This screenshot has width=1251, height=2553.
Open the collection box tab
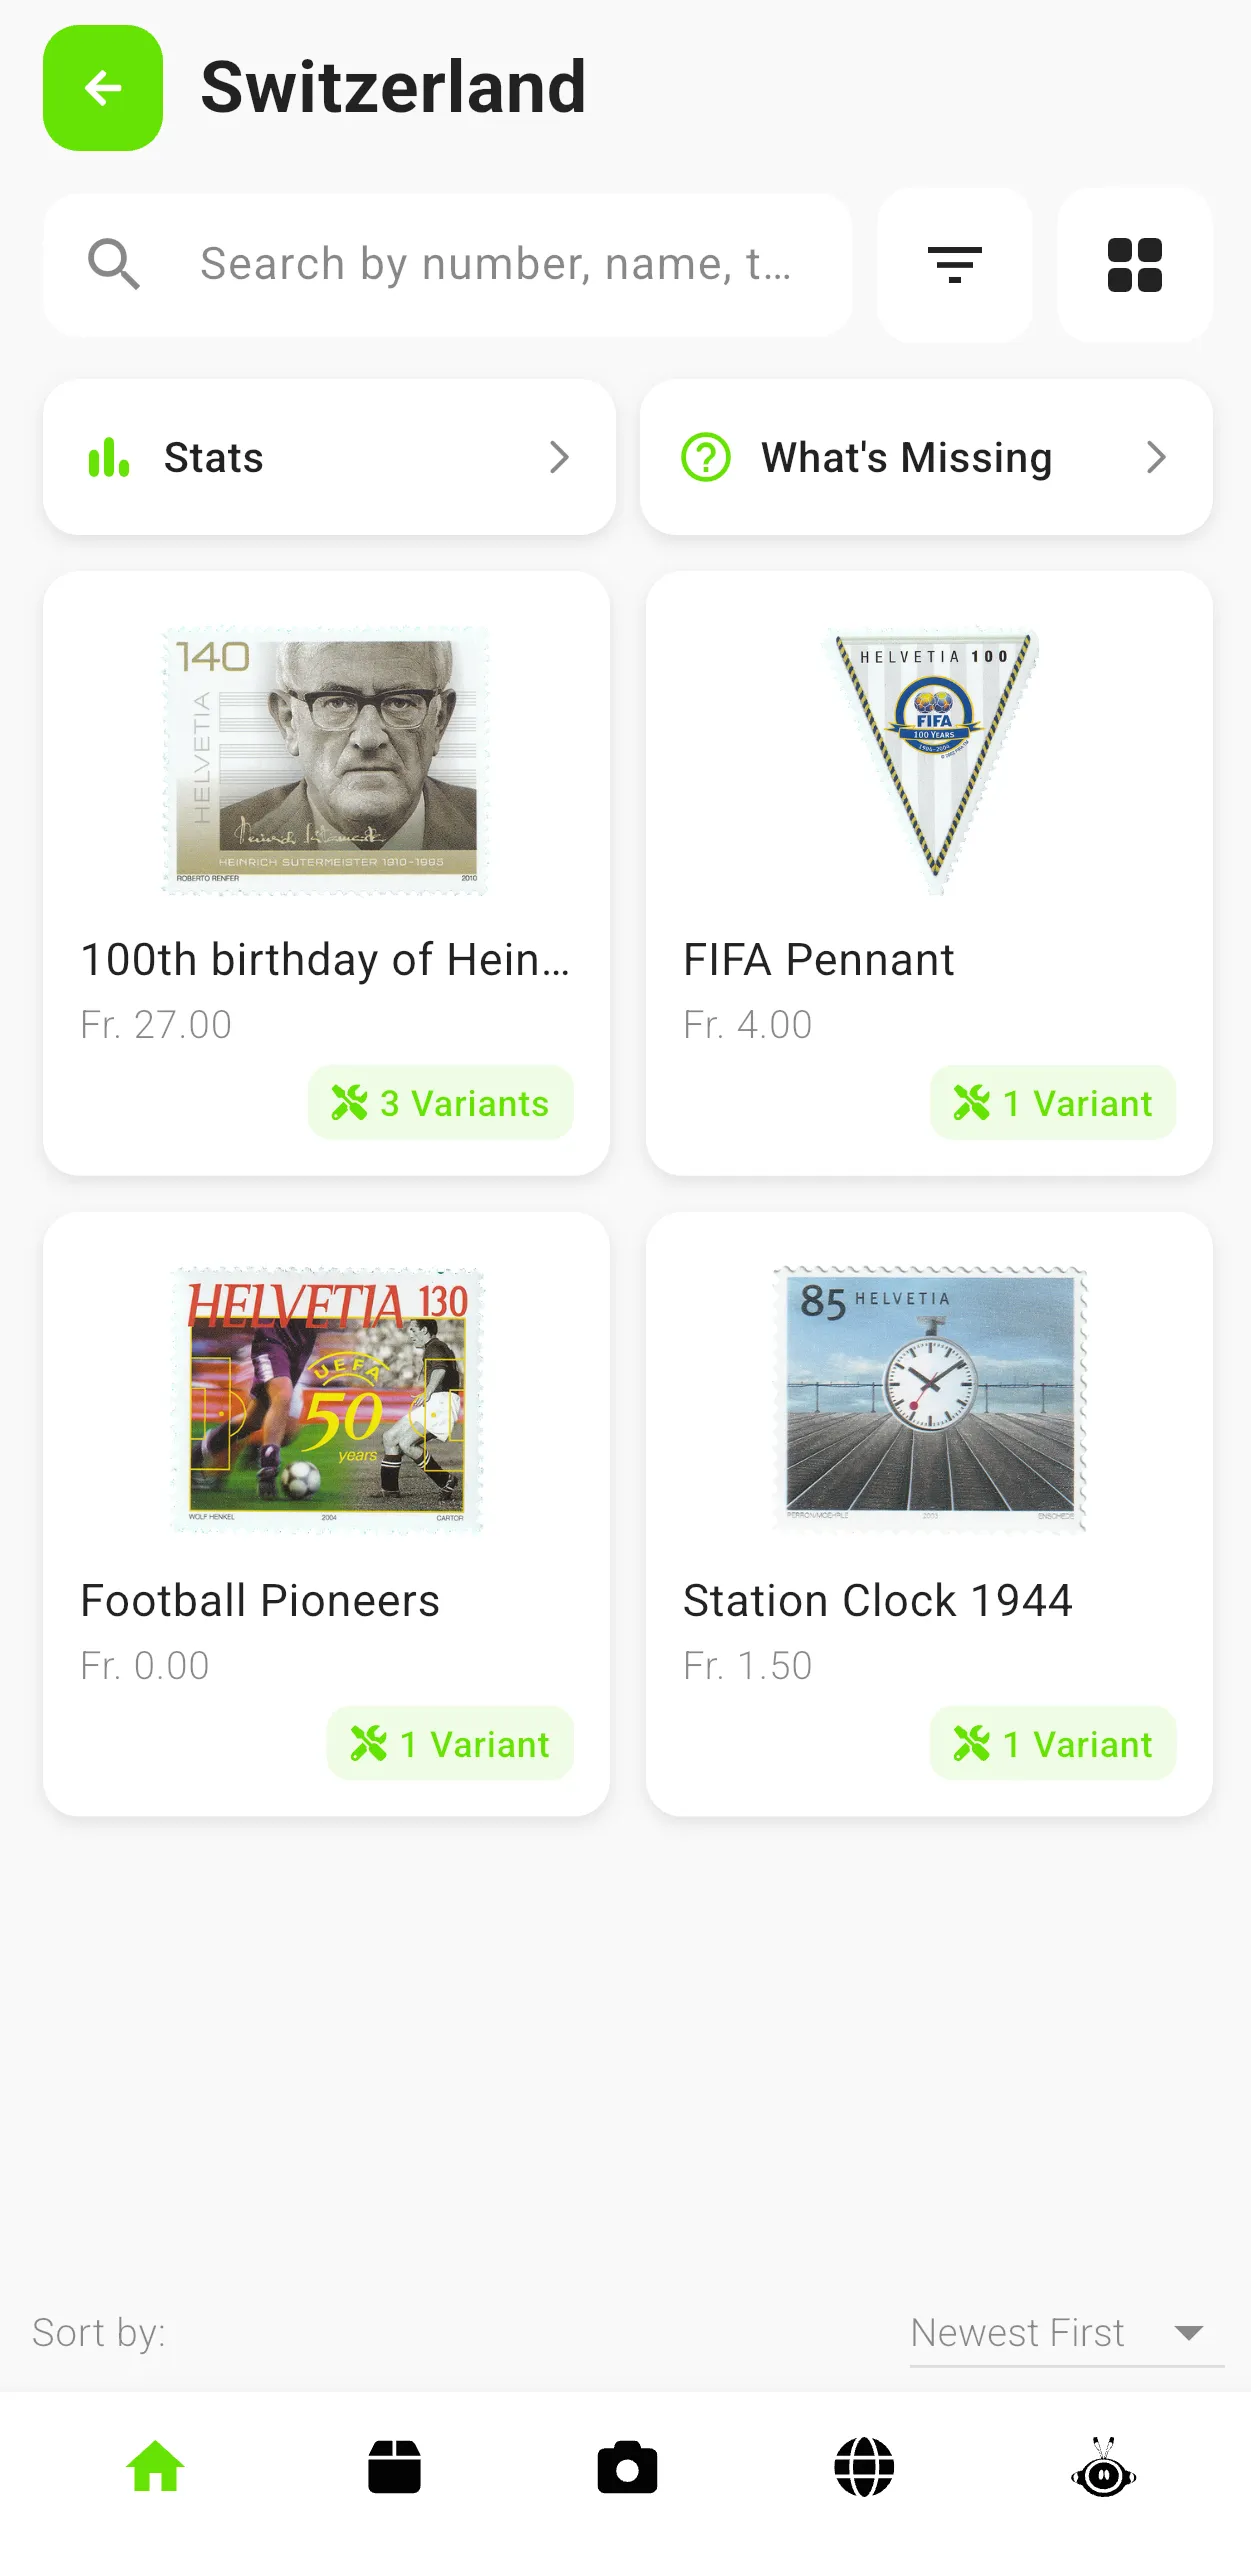(x=394, y=2467)
